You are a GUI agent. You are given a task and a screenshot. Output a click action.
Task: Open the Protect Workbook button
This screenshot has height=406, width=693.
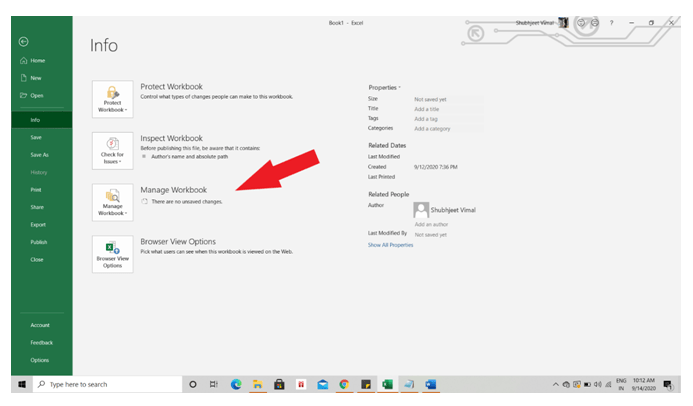(x=112, y=98)
